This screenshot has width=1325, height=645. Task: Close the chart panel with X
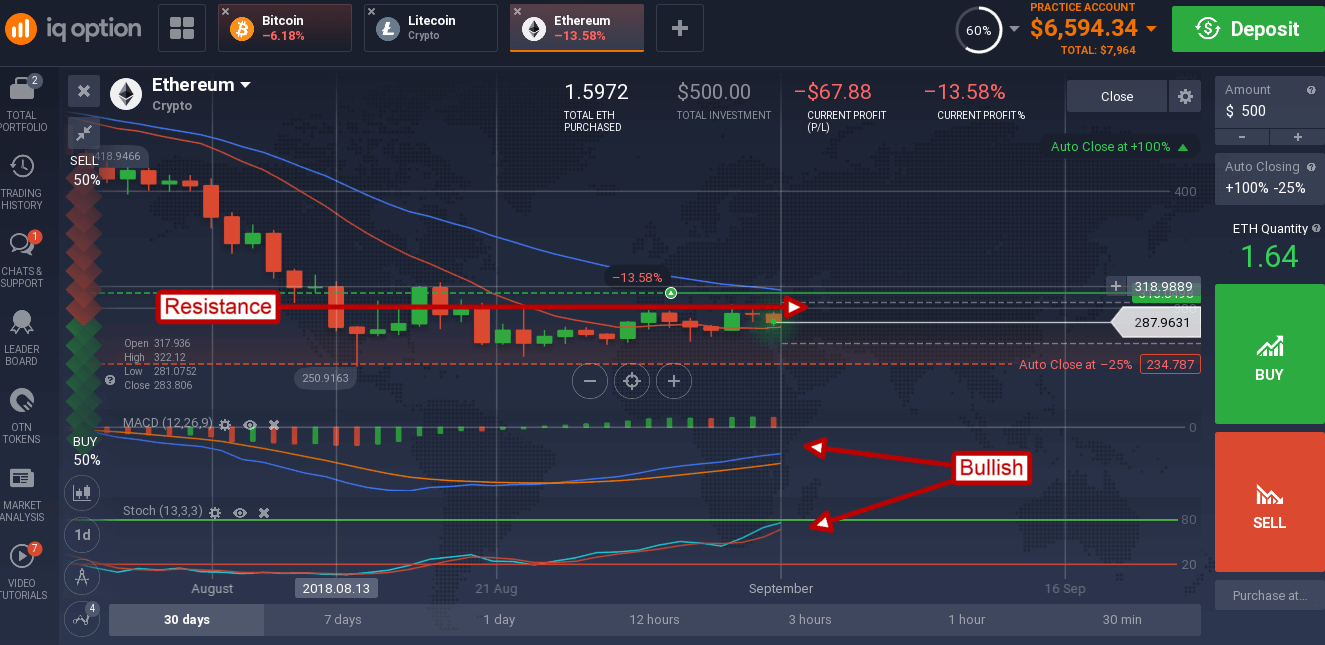84,91
